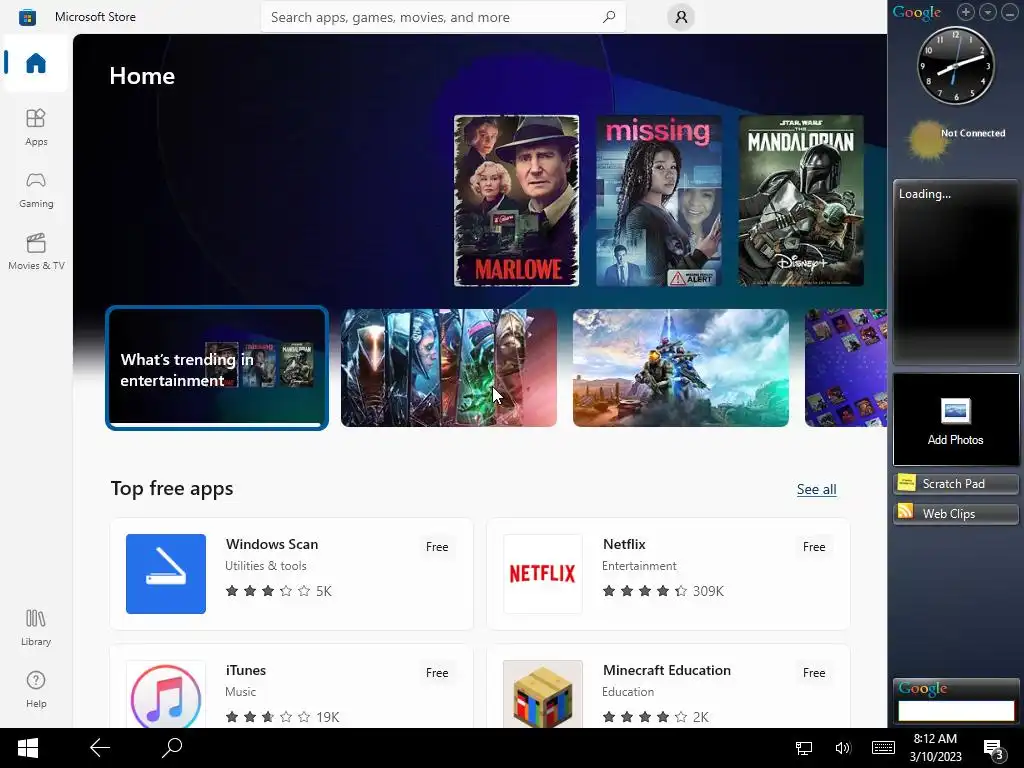Click the Windows Scan star rating
The height and width of the screenshot is (768, 1024).
point(278,591)
